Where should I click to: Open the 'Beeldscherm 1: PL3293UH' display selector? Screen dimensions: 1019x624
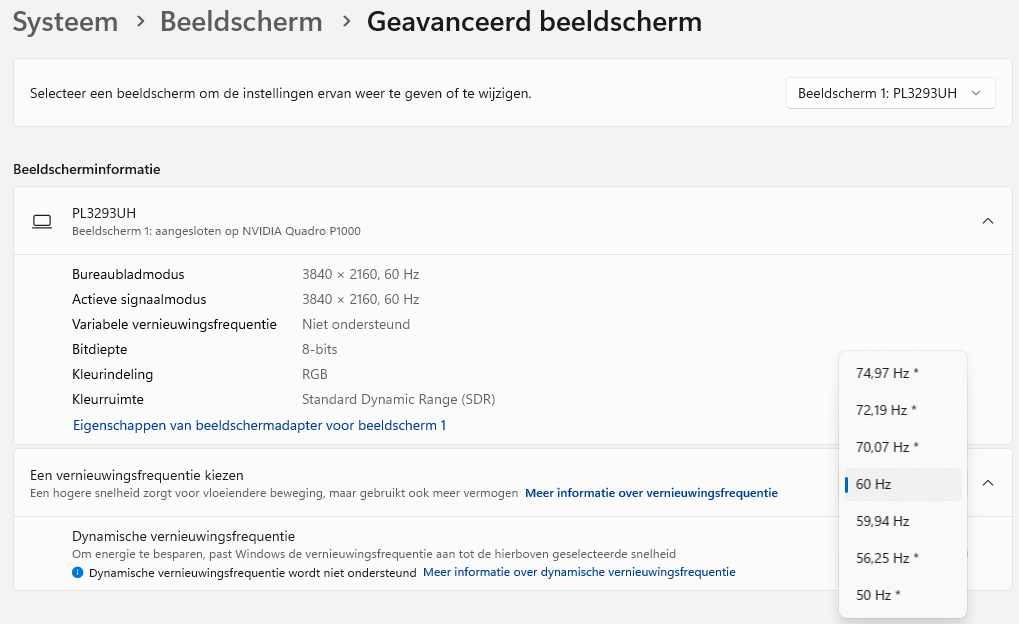point(889,92)
